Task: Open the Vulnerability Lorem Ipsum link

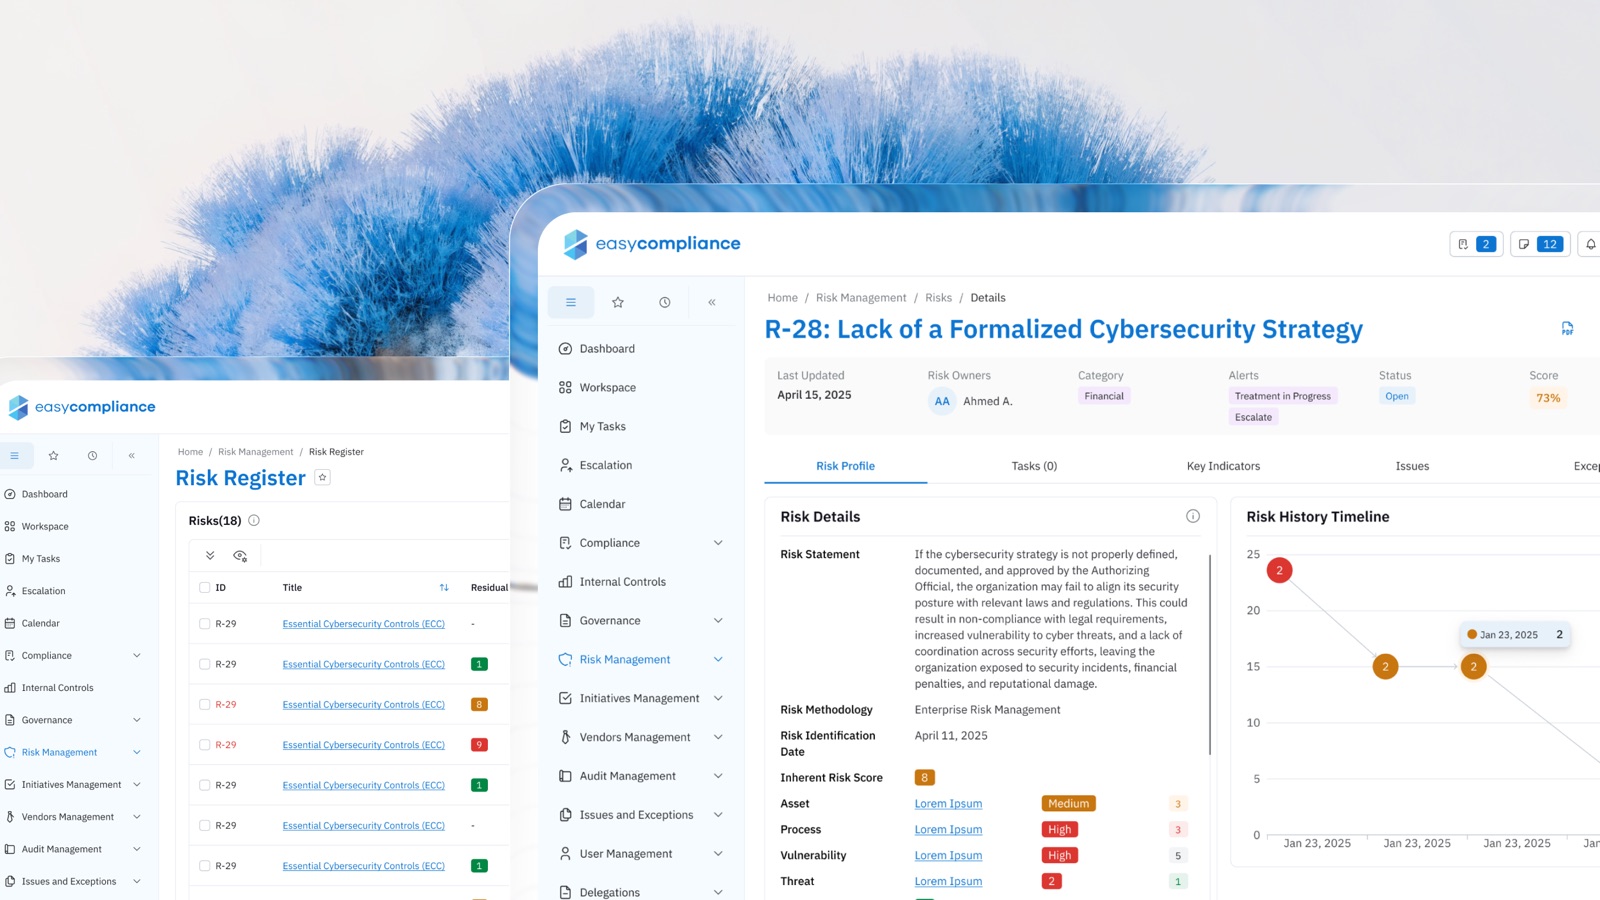Action: tap(948, 856)
